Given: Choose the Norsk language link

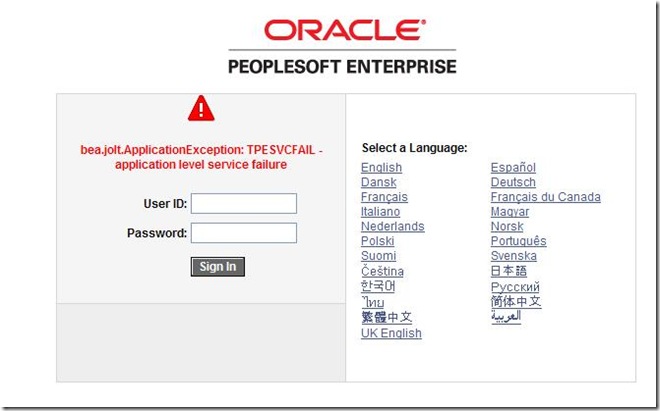Looking at the screenshot, I should pos(507,227).
